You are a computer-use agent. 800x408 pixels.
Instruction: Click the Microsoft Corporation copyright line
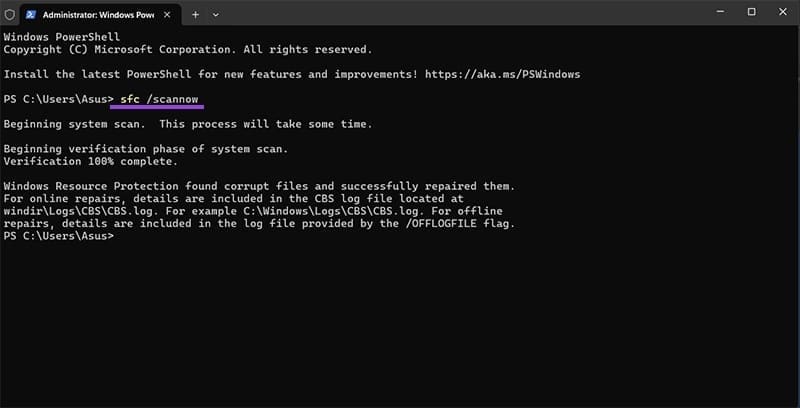click(x=188, y=49)
